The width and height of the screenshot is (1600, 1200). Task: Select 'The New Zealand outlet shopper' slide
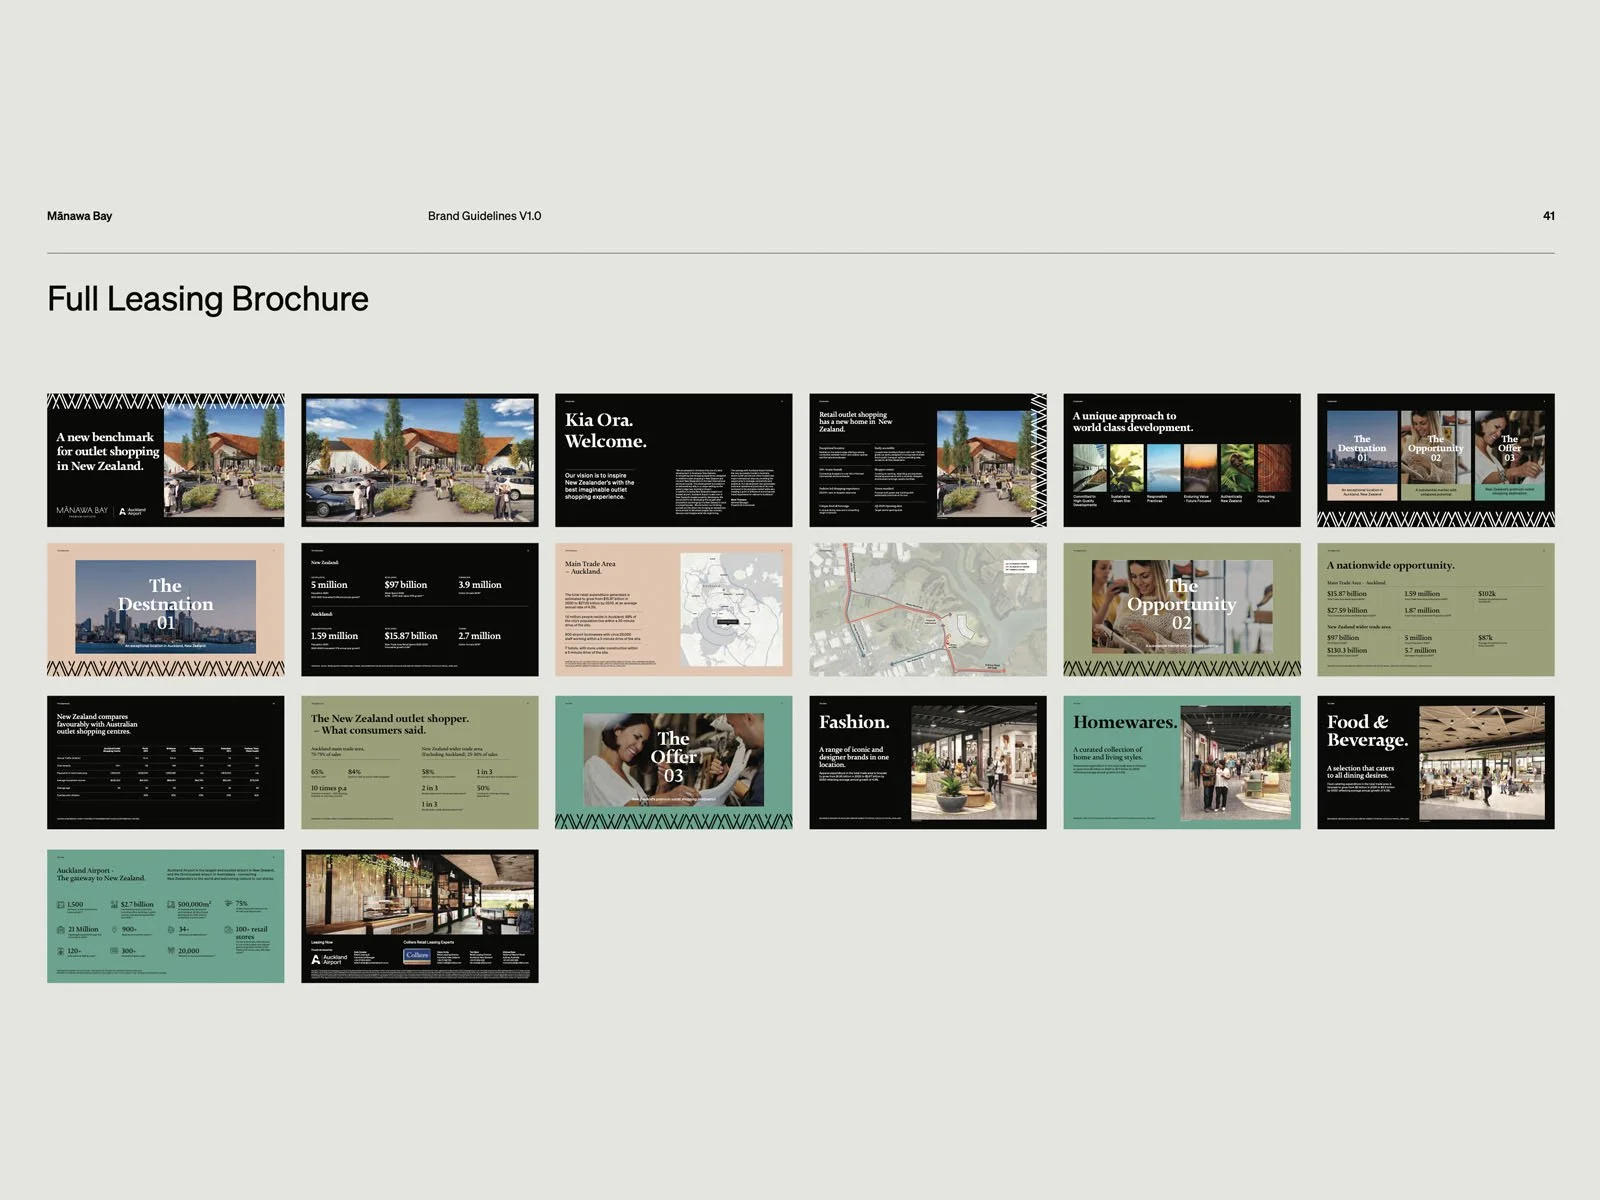pos(420,762)
